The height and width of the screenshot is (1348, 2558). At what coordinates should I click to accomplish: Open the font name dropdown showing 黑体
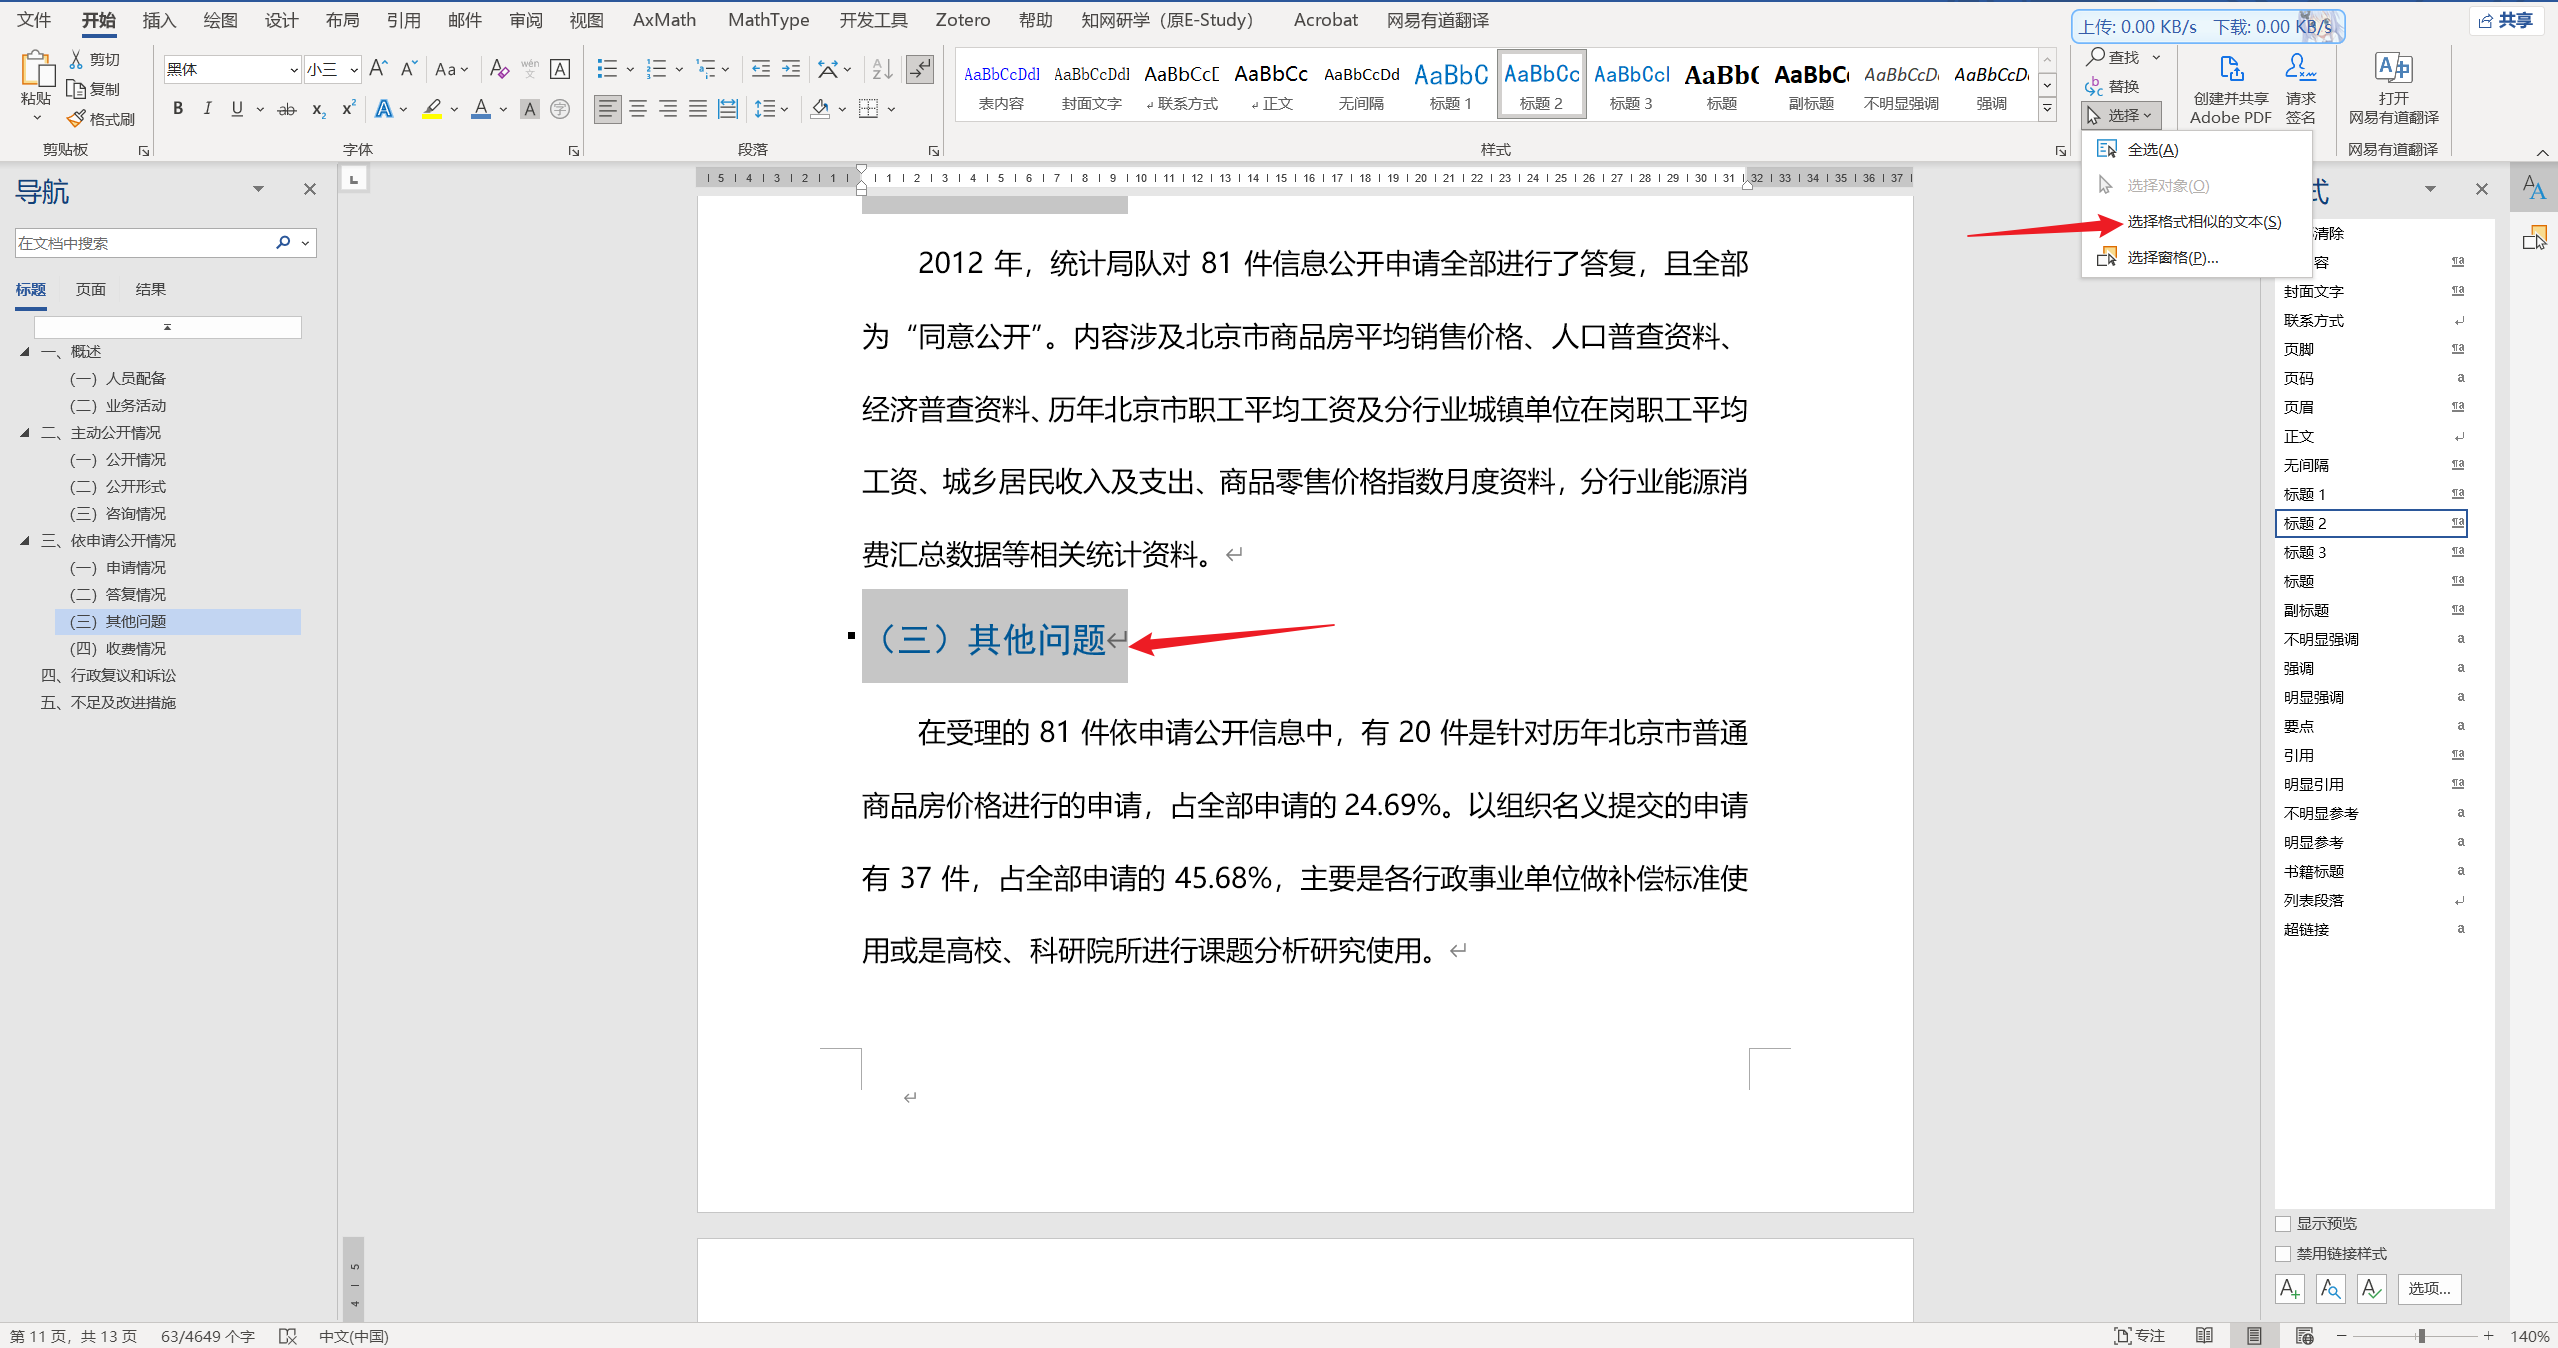tap(293, 69)
